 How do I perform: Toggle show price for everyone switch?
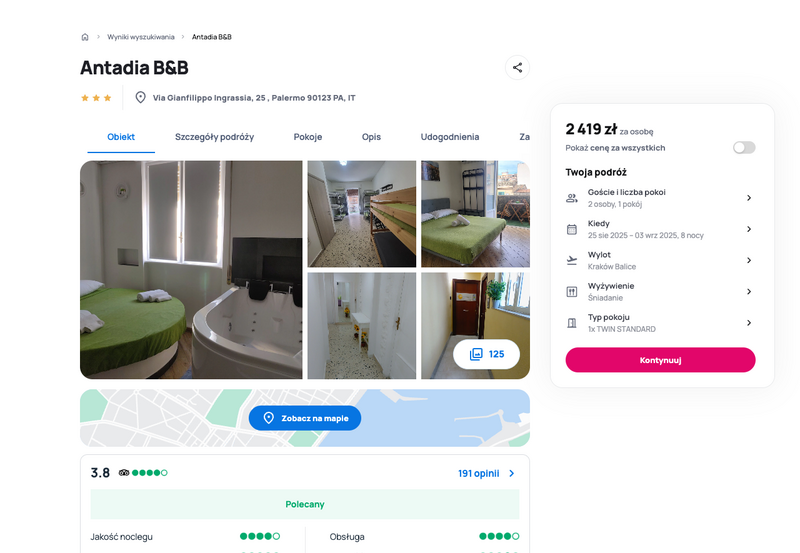click(744, 148)
